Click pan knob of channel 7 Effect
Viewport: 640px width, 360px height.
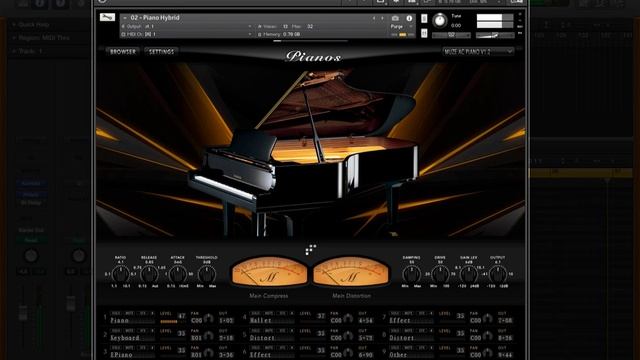click(x=488, y=318)
